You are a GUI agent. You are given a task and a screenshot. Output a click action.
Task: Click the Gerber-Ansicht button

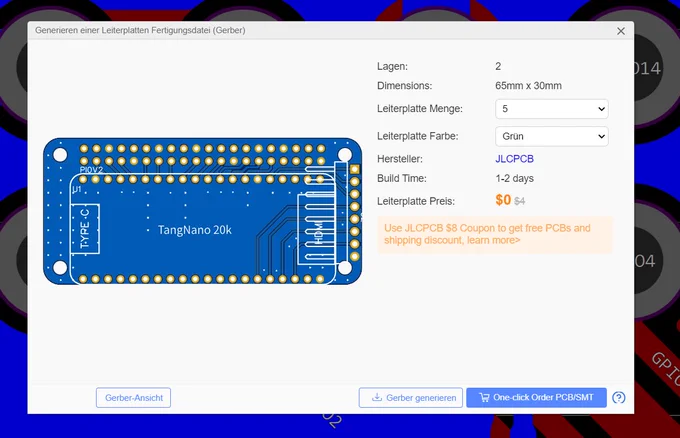pos(134,398)
